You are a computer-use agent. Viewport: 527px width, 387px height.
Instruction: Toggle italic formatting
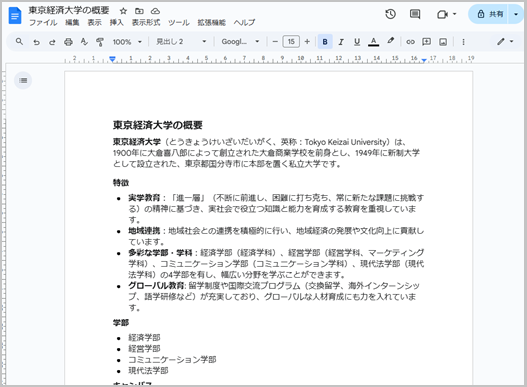pyautogui.click(x=341, y=42)
